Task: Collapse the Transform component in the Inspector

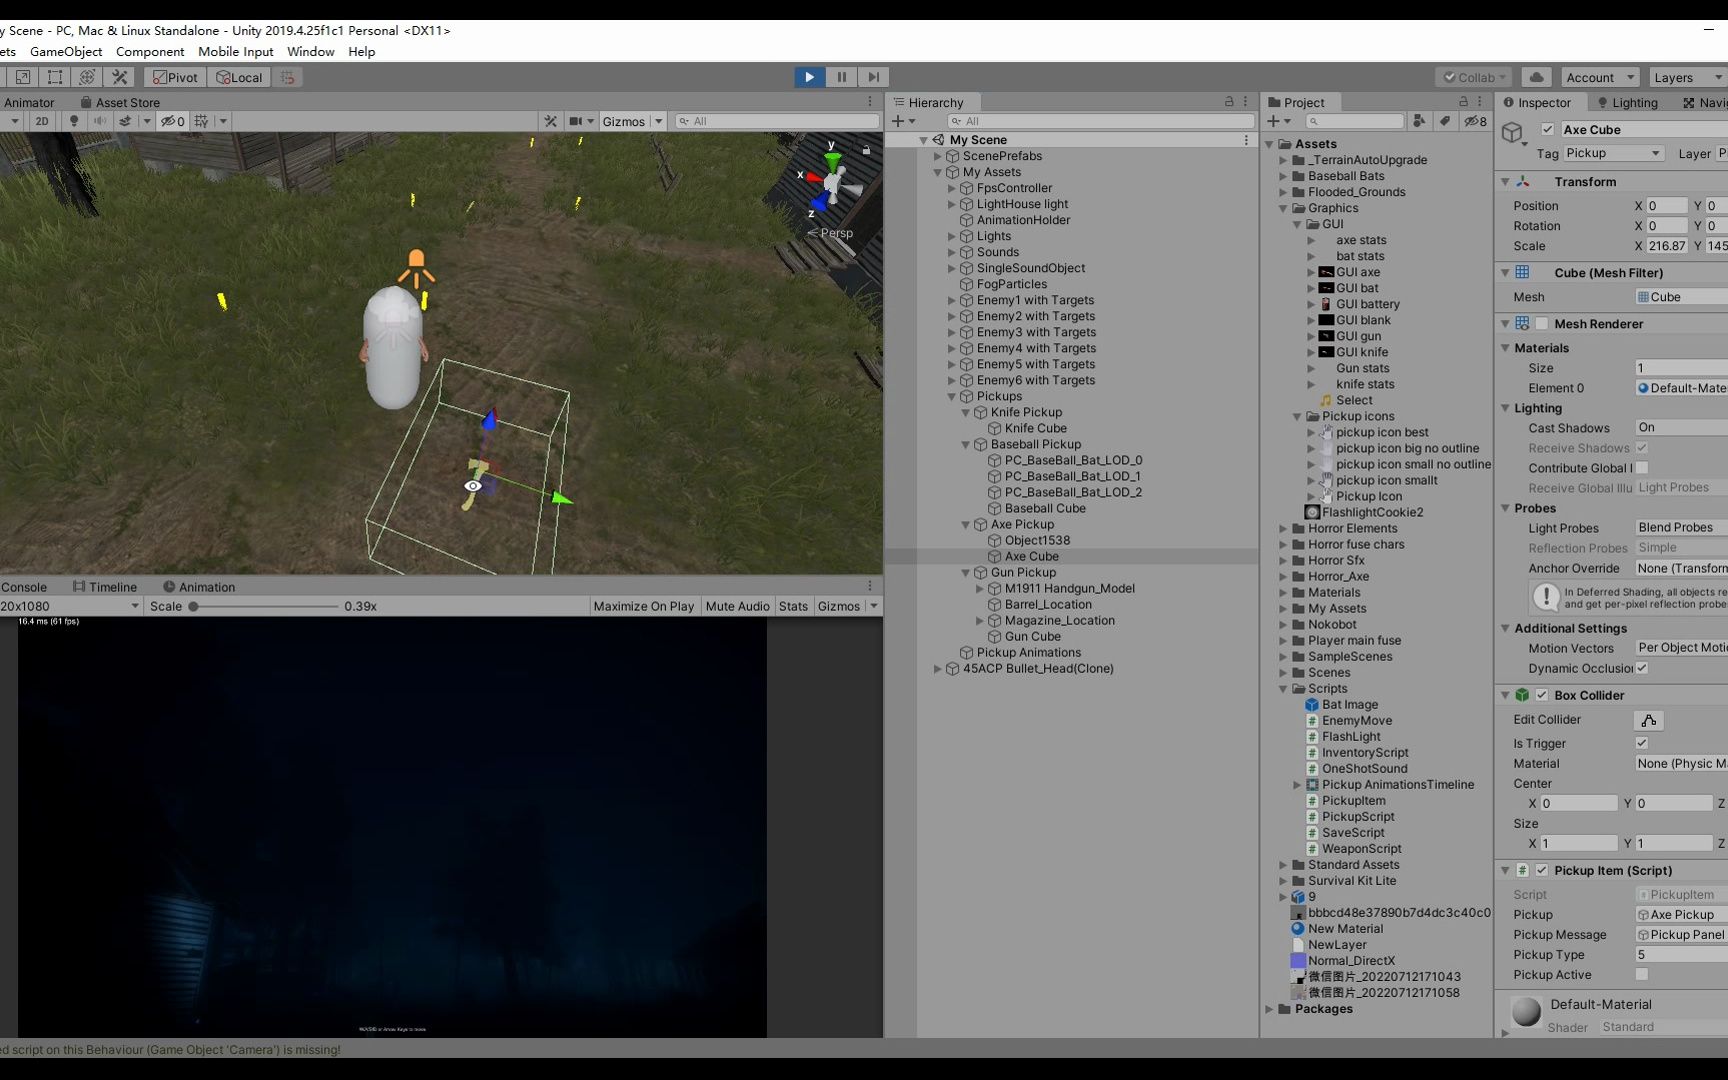Action: [1506, 181]
